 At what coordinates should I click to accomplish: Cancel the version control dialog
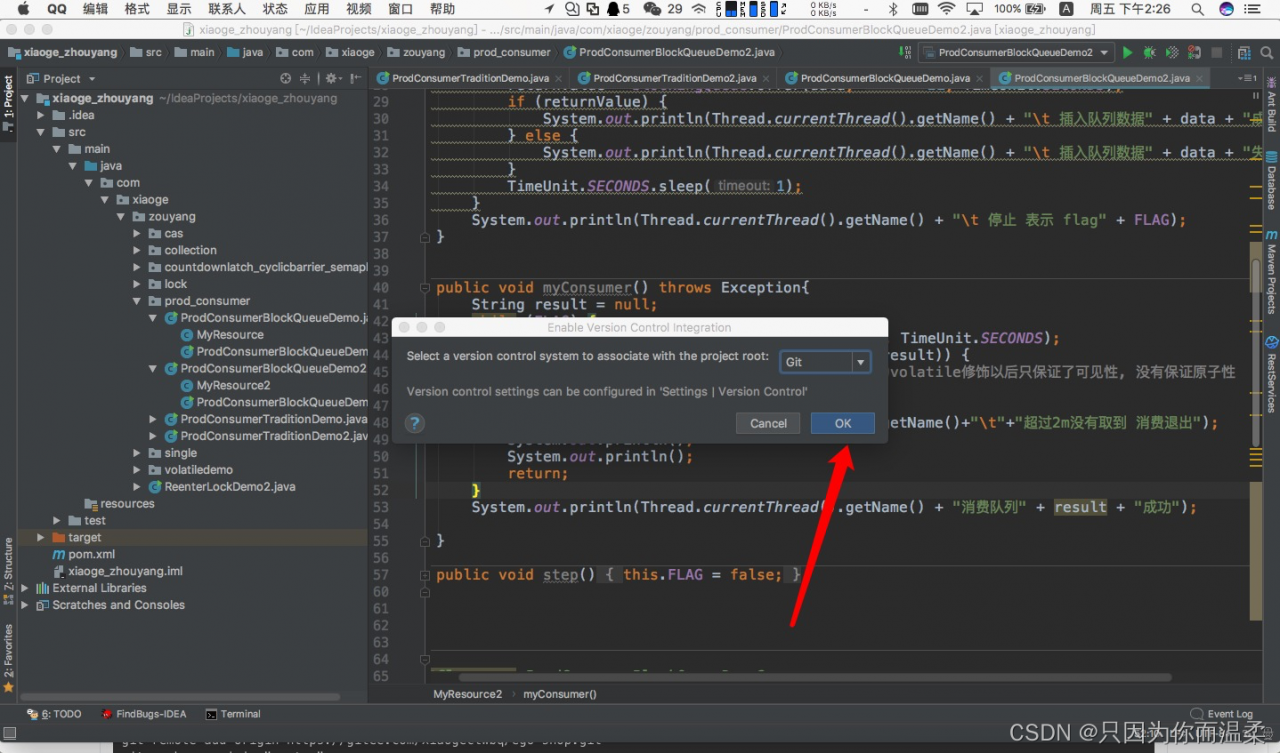pyautogui.click(x=768, y=423)
